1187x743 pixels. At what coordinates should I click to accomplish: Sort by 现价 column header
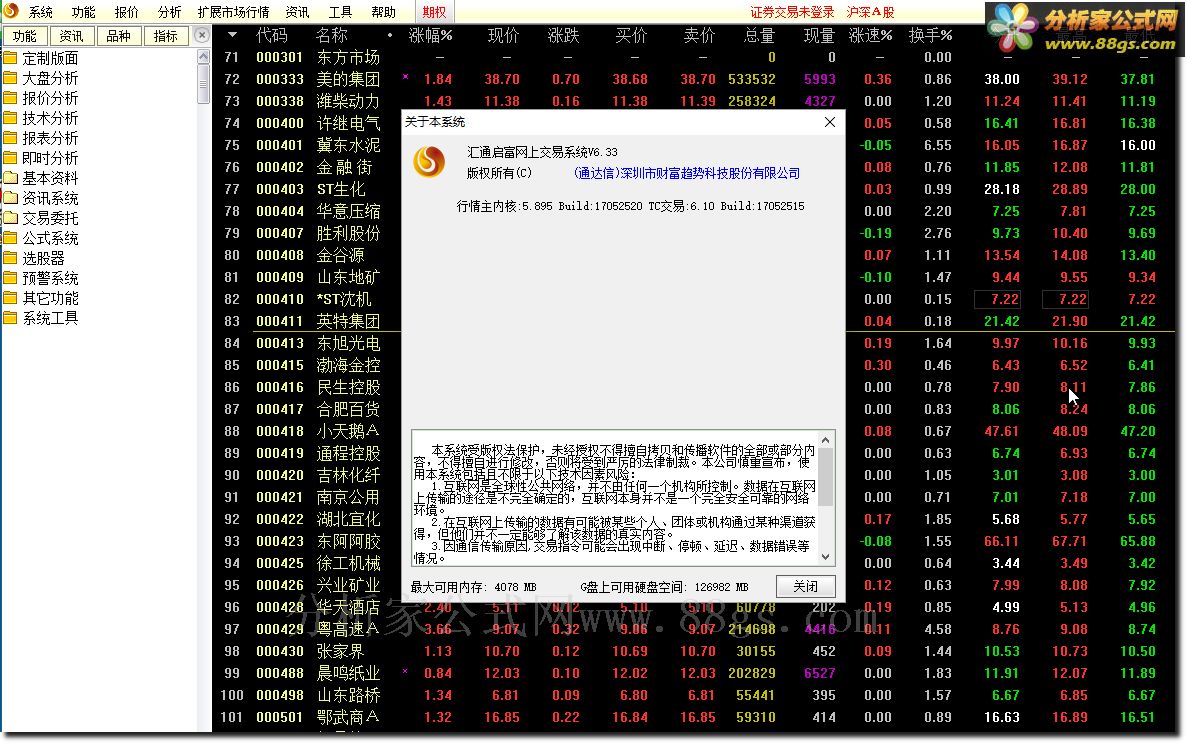(503, 35)
